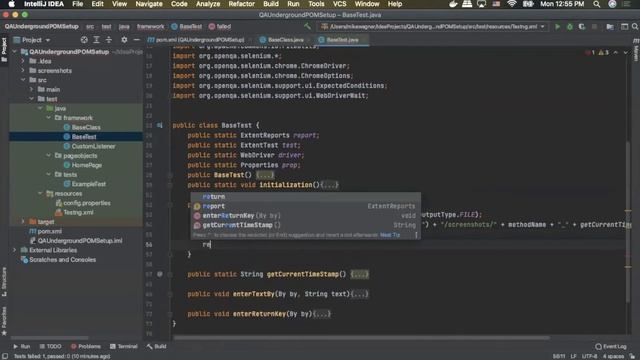Screen dimensions: 640x360
Task: Expand External Libraries node
Action: (15, 250)
